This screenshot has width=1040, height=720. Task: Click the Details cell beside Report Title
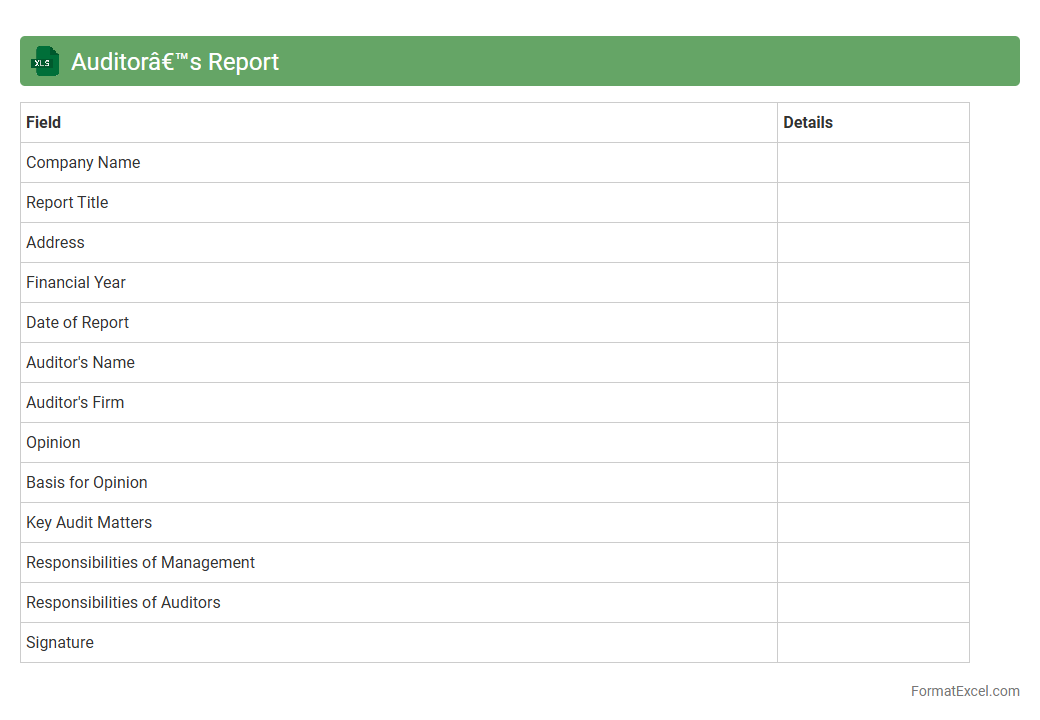(x=872, y=202)
